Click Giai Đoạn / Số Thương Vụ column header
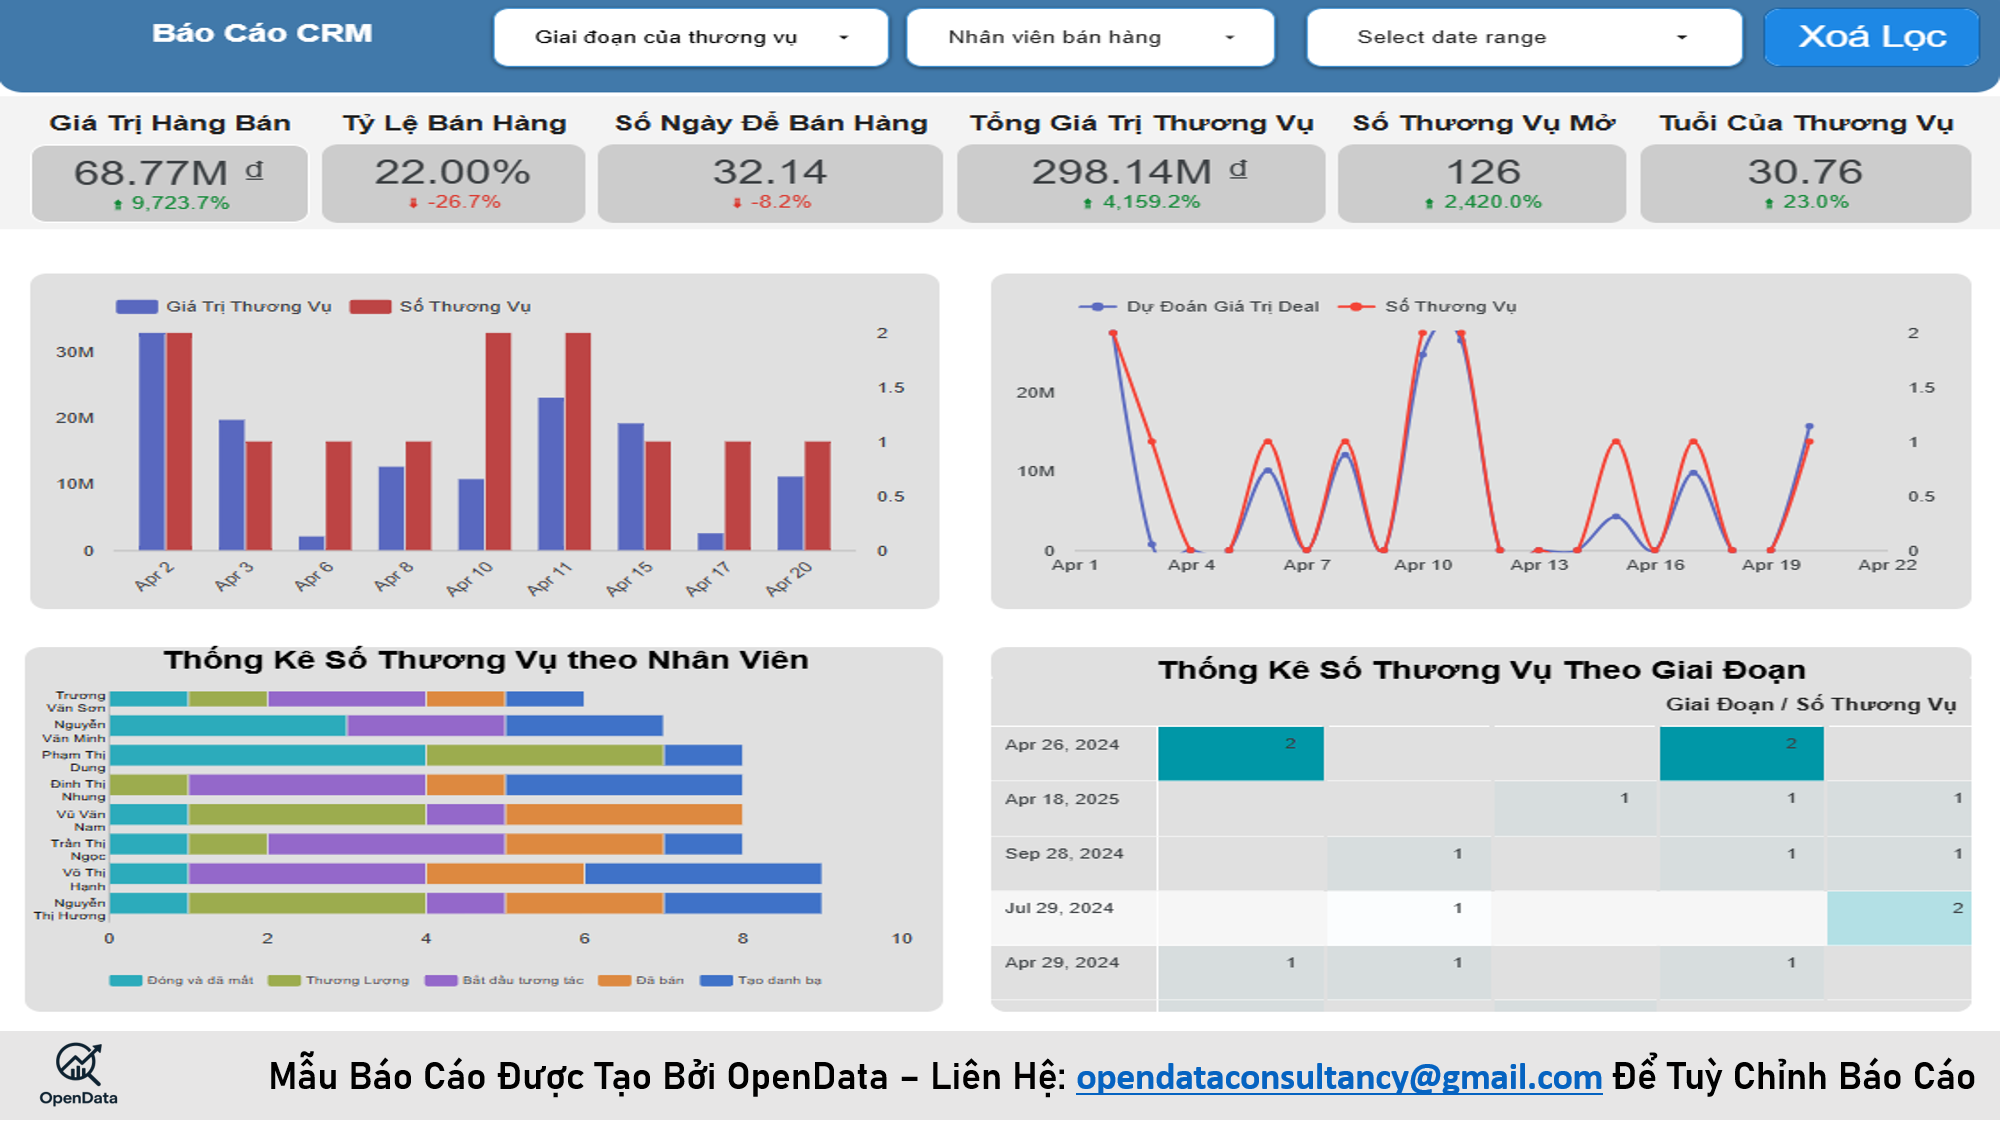 click(x=1810, y=704)
